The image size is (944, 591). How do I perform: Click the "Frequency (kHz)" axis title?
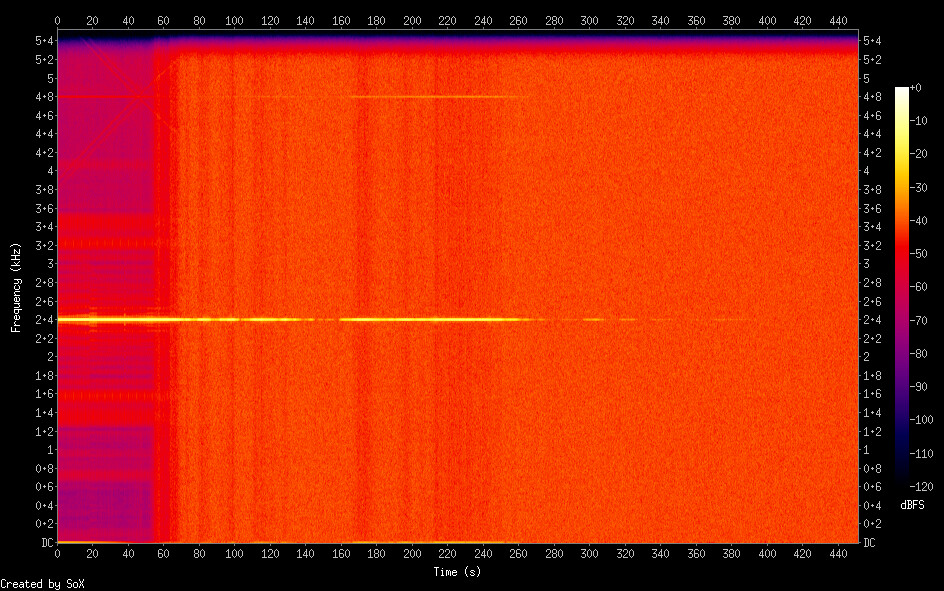click(17, 287)
